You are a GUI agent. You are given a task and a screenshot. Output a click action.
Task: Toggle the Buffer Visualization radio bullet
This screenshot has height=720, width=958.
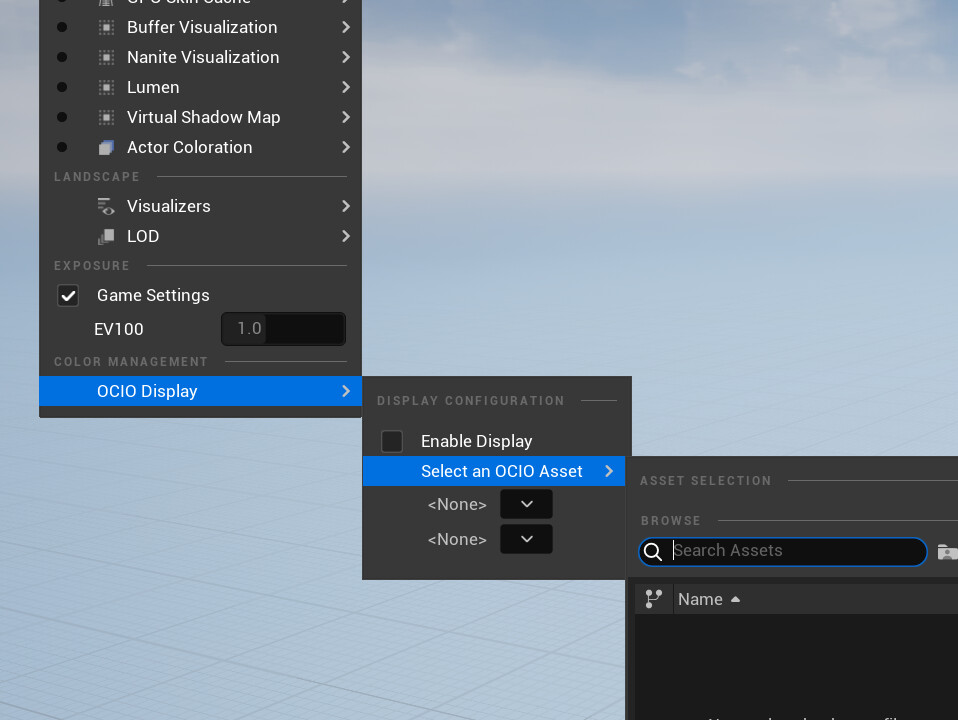[x=62, y=28]
